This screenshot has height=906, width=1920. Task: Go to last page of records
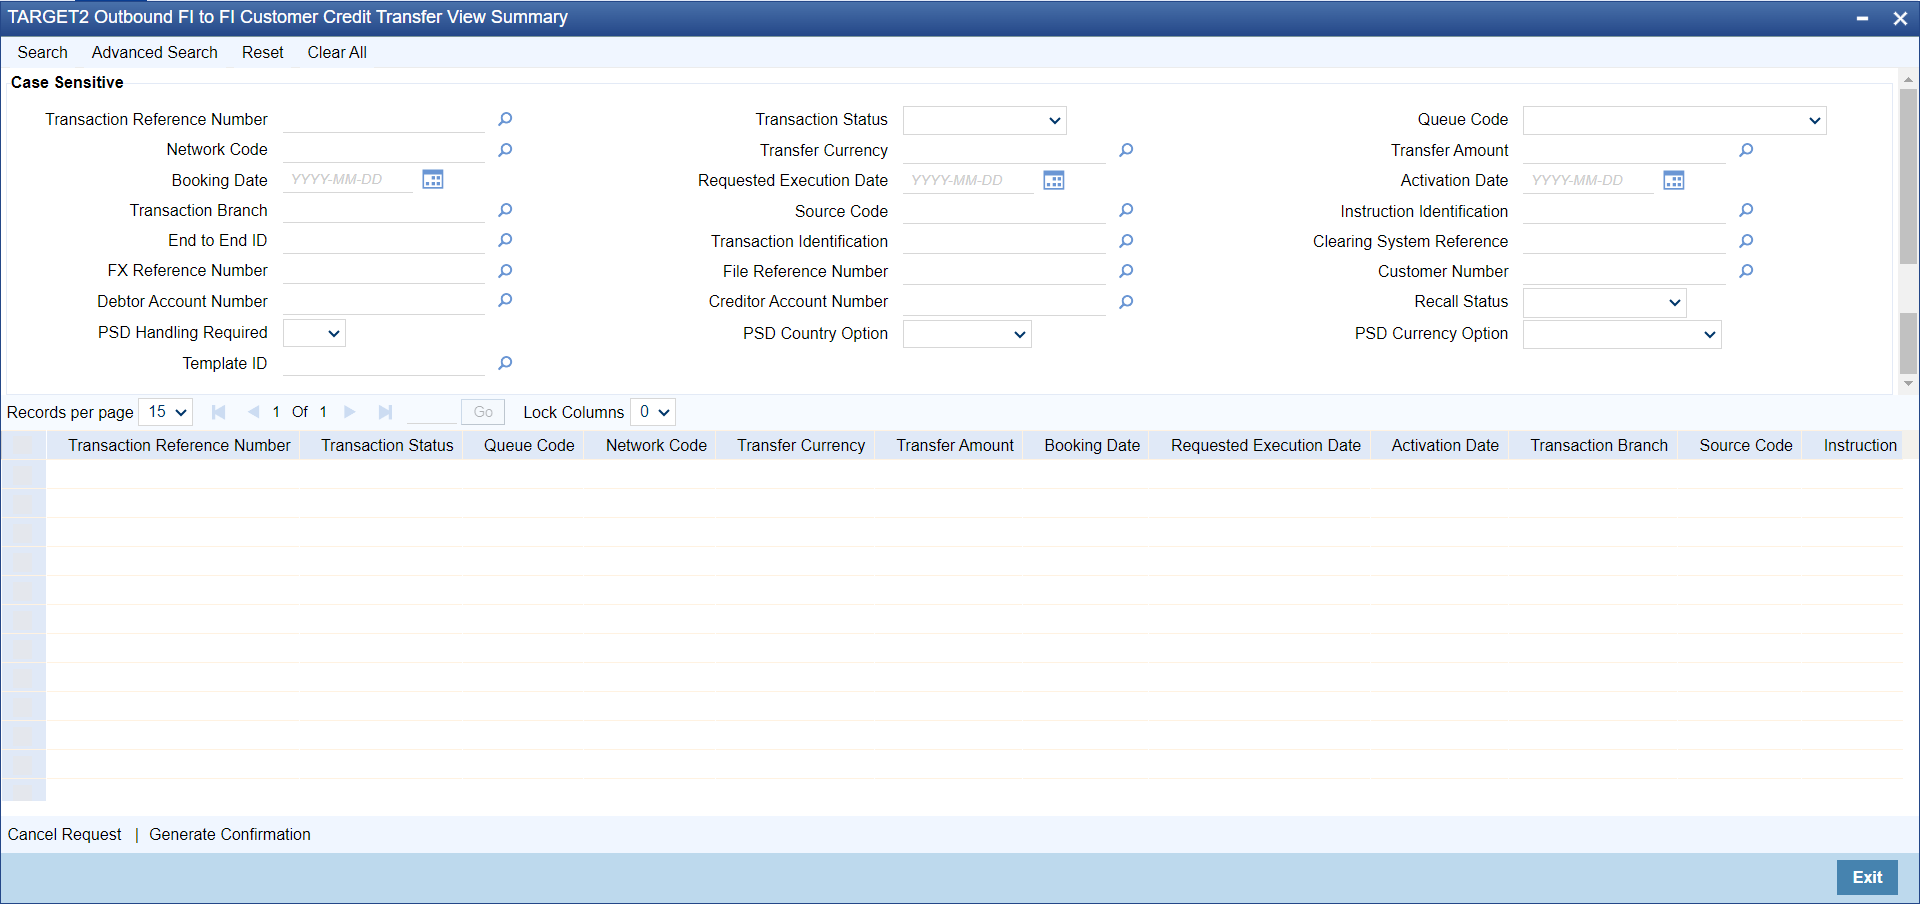pyautogui.click(x=385, y=412)
